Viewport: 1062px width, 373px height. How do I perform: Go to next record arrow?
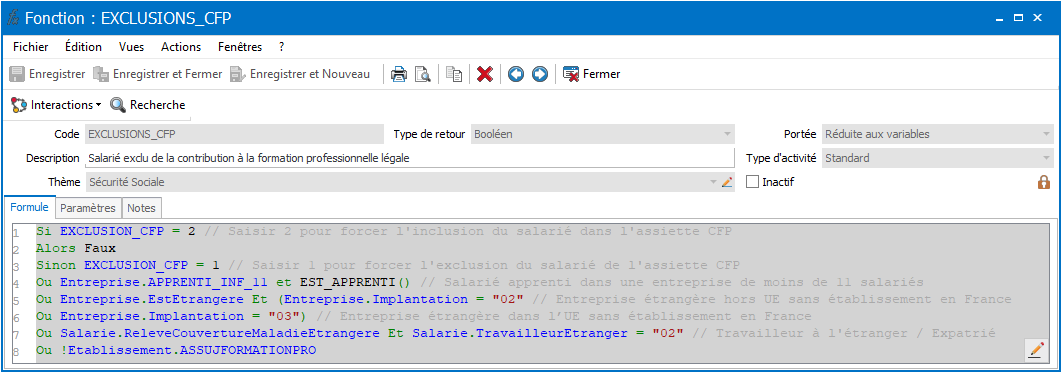point(539,74)
